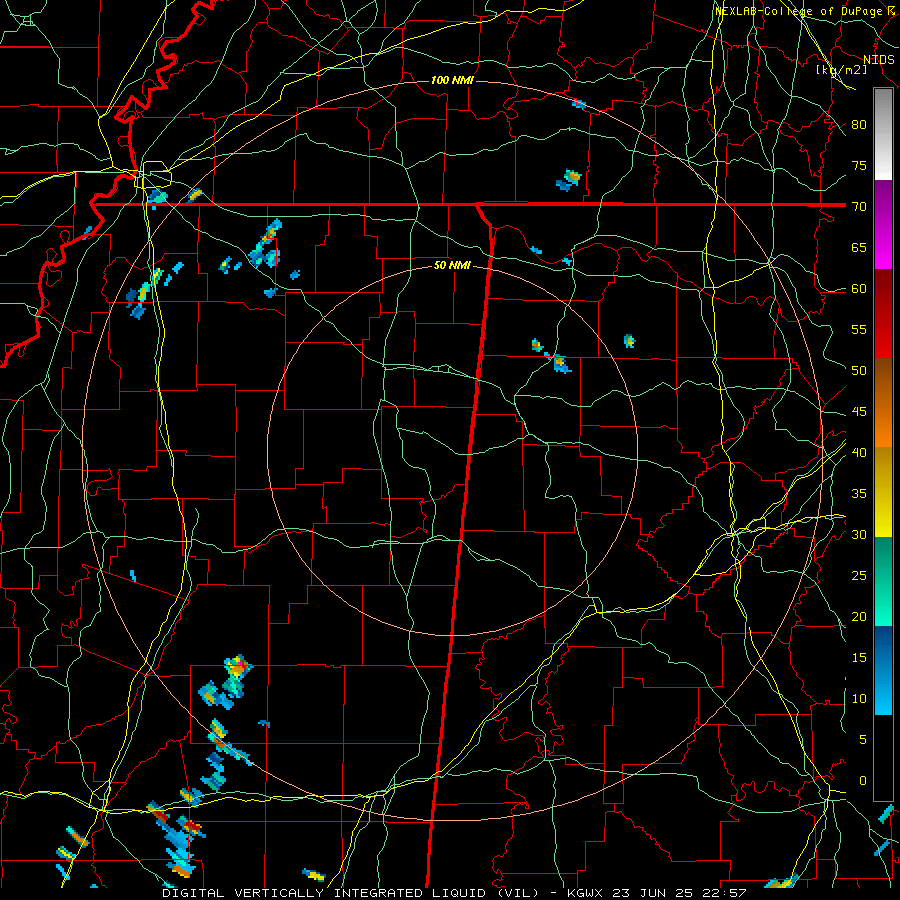The height and width of the screenshot is (900, 900).
Task: Click the legend value 65
Action: click(x=859, y=248)
